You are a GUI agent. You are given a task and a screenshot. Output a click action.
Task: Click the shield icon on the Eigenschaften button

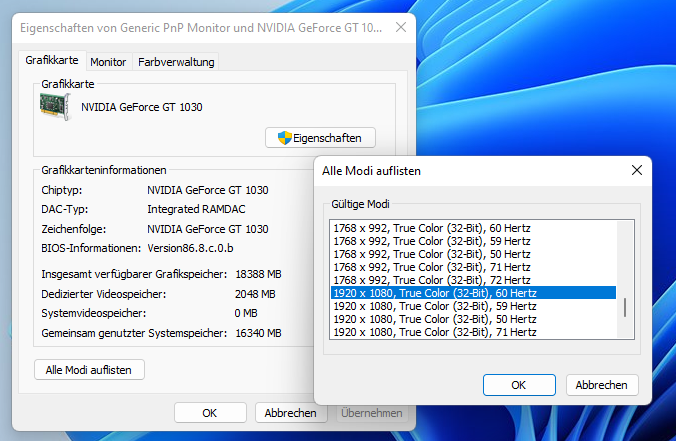click(x=285, y=138)
